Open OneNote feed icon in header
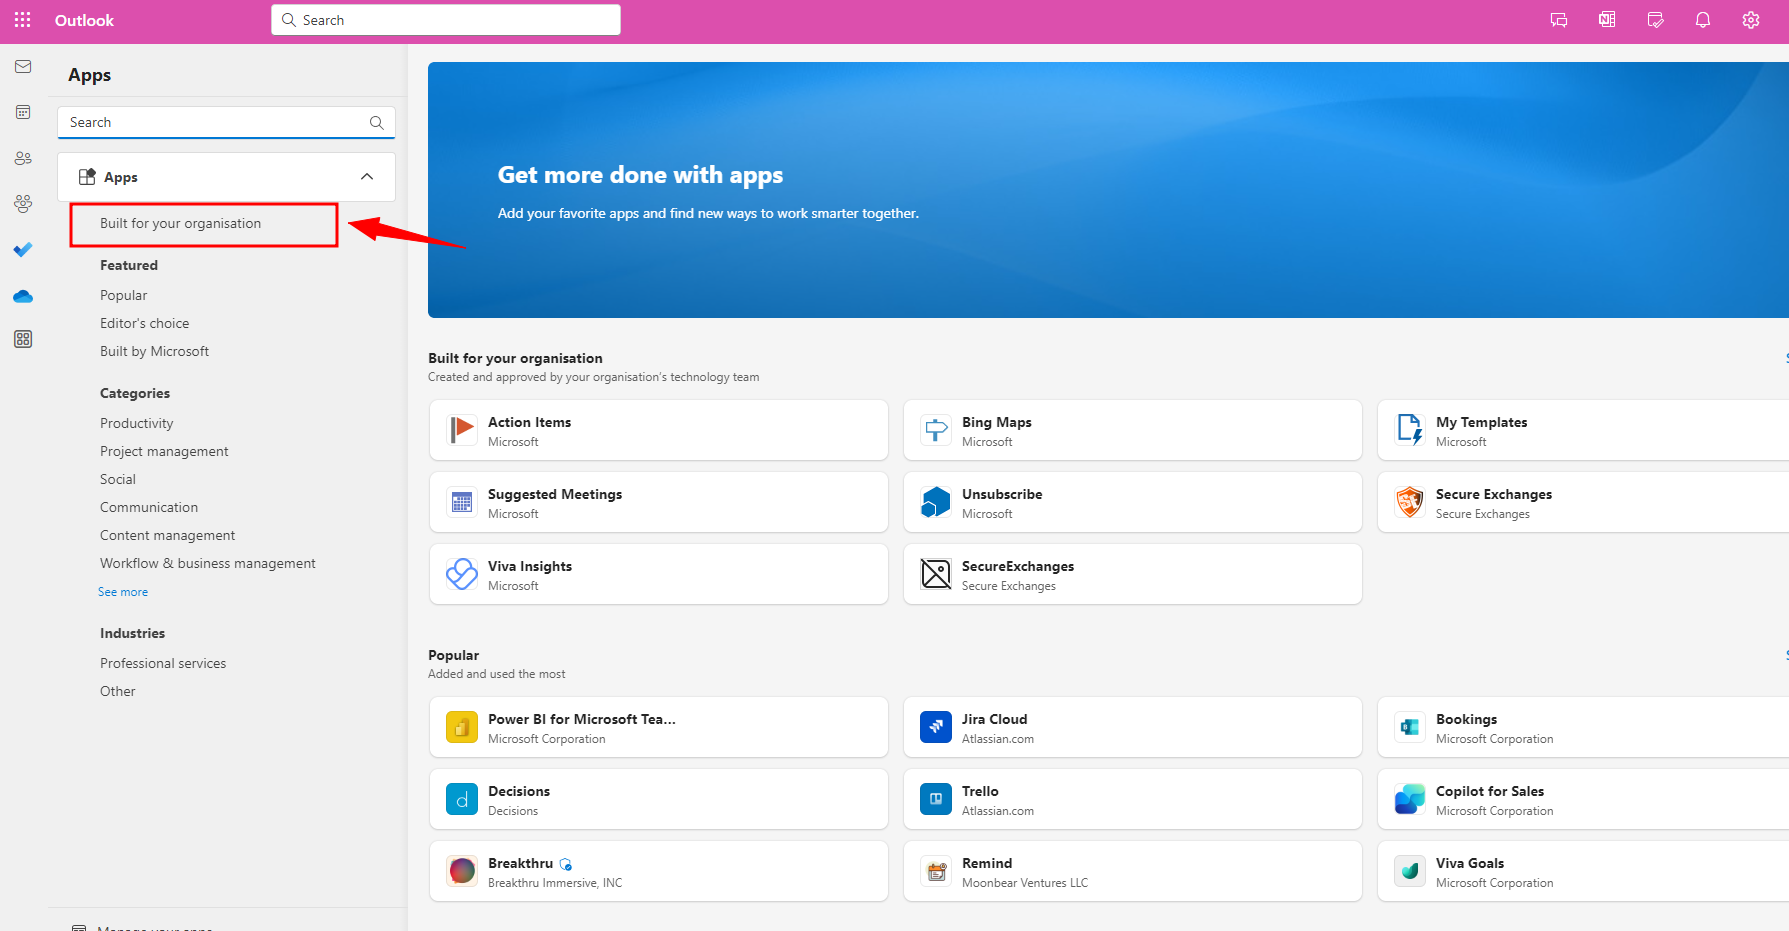Viewport: 1789px width, 931px height. [1607, 20]
